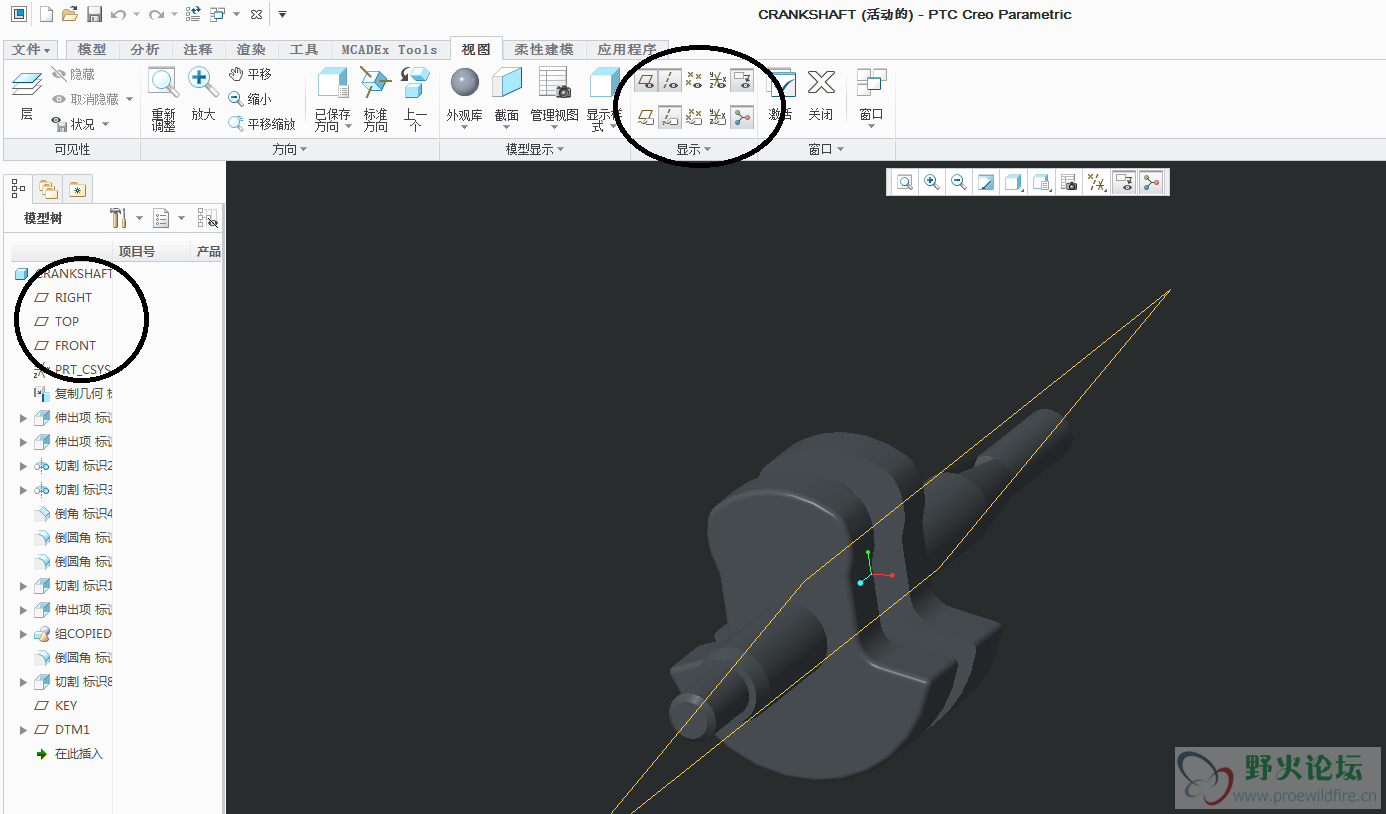Click zoom in icon in graphics toolbar
Screen dimensions: 1386x814
click(x=932, y=182)
